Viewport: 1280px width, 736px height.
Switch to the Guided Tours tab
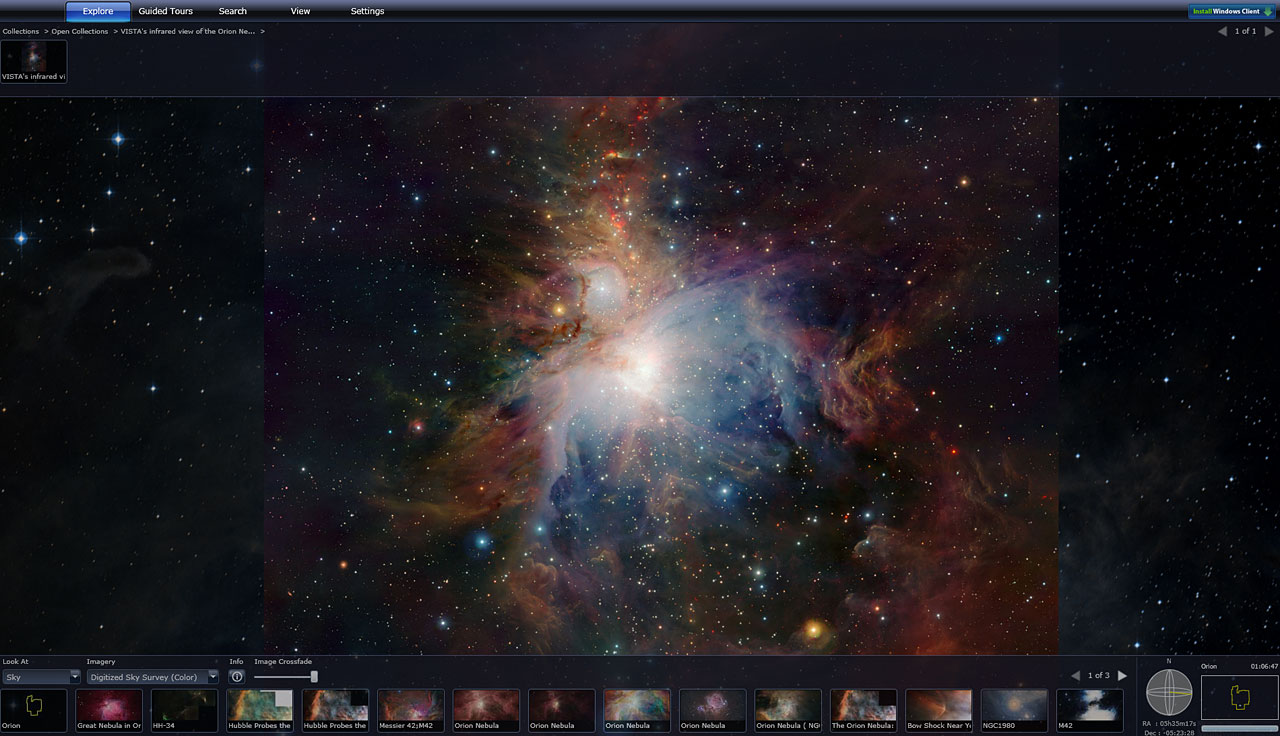(164, 11)
